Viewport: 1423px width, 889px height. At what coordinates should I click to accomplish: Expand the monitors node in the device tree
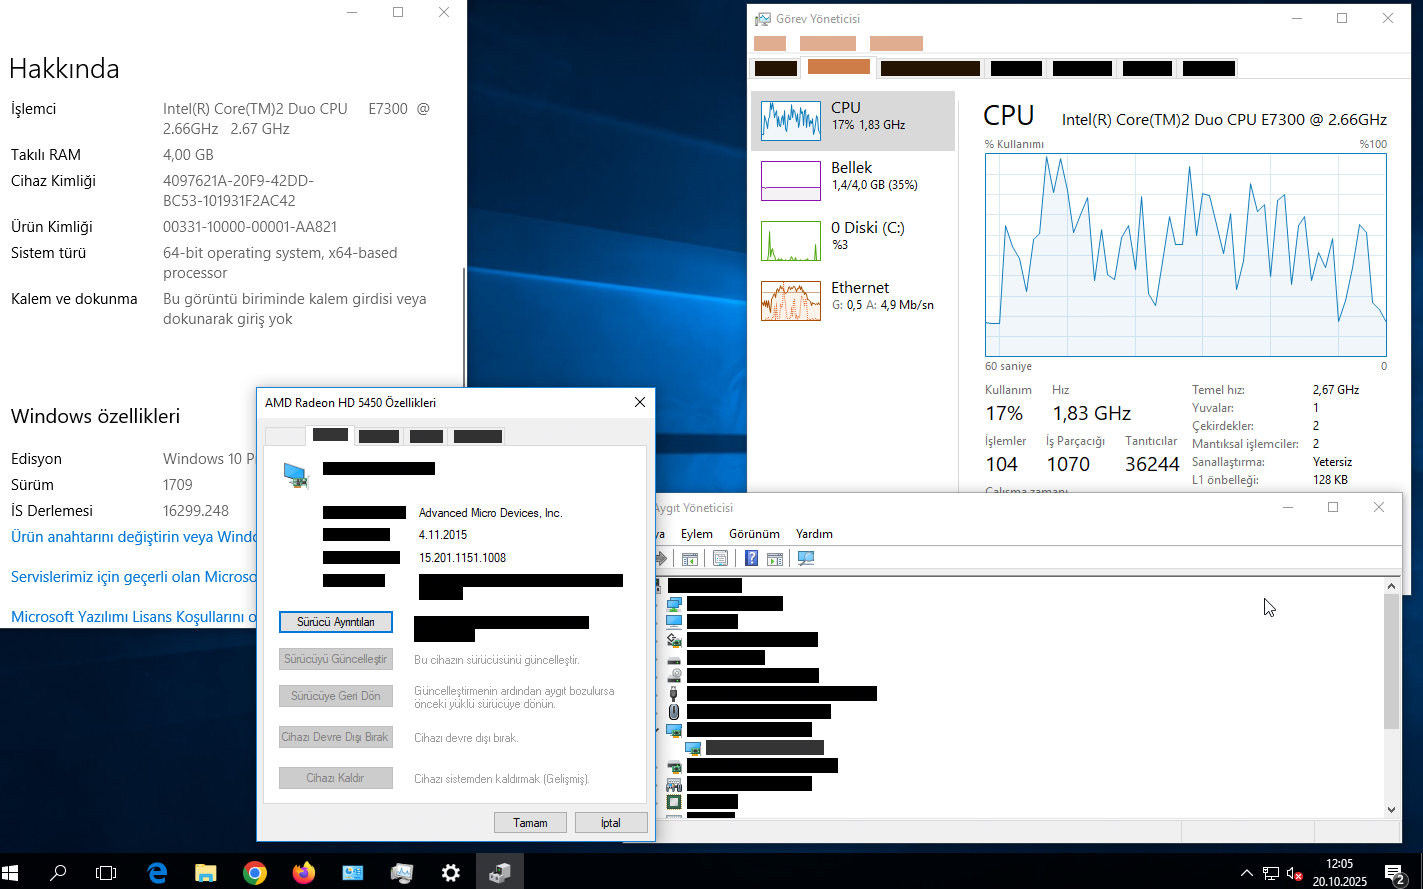click(658, 621)
